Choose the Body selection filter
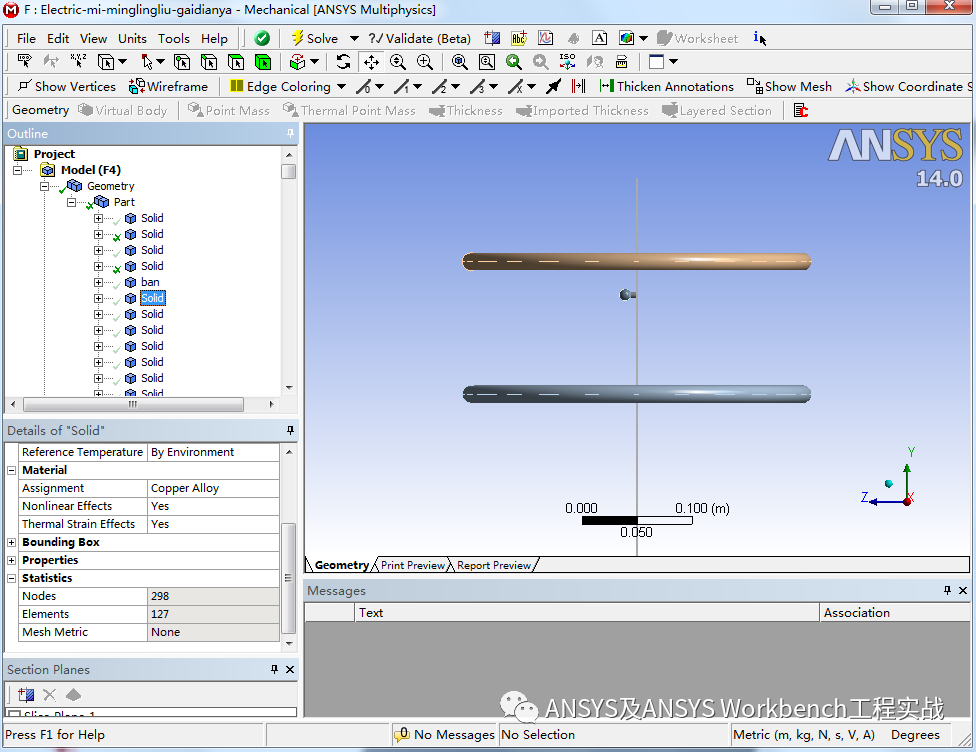The width and height of the screenshot is (976, 752). pyautogui.click(x=263, y=62)
